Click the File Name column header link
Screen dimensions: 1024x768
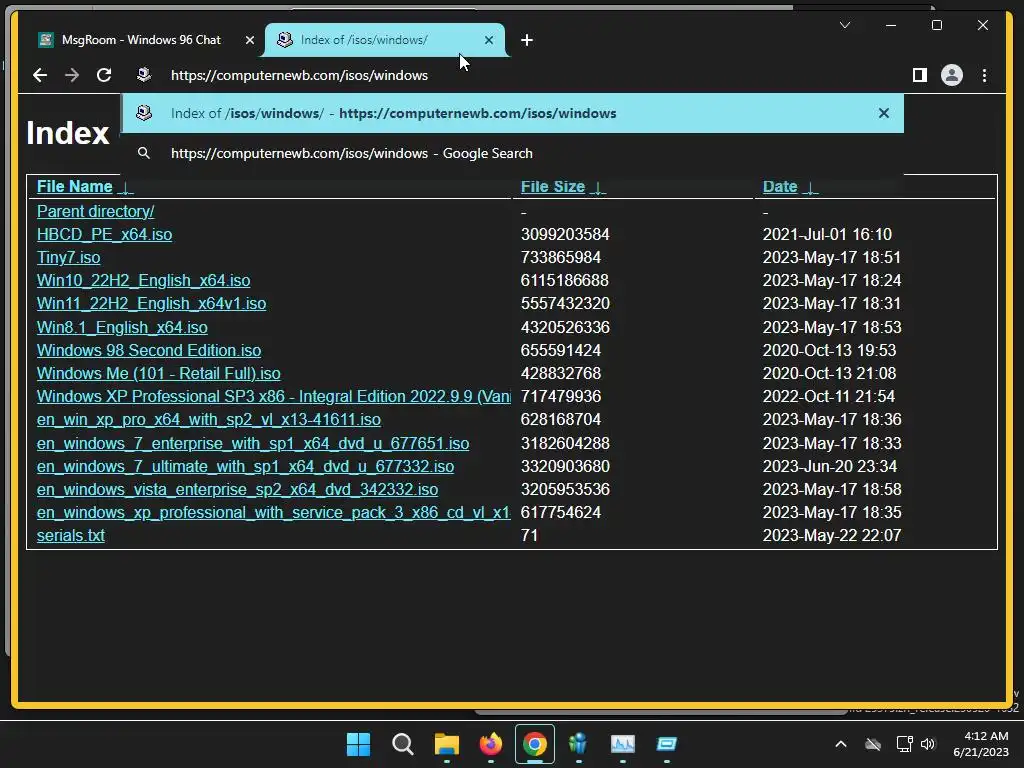[74, 187]
